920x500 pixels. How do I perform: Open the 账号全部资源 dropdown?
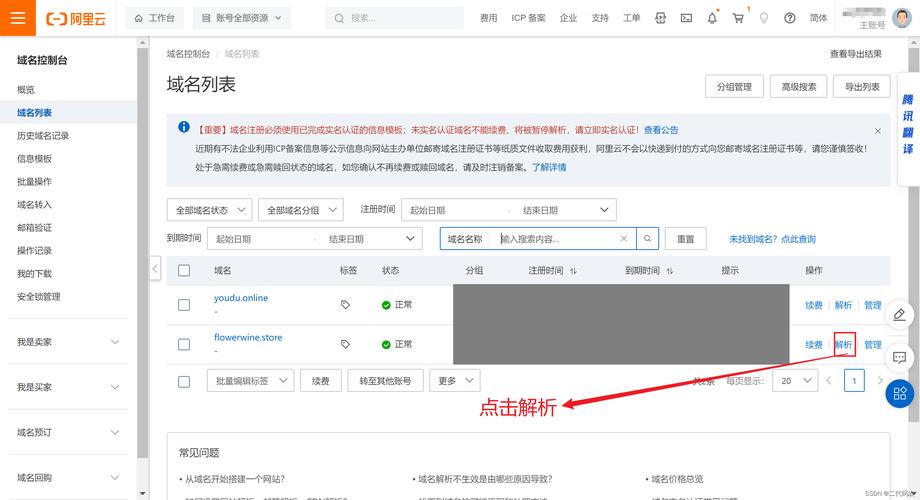point(242,18)
